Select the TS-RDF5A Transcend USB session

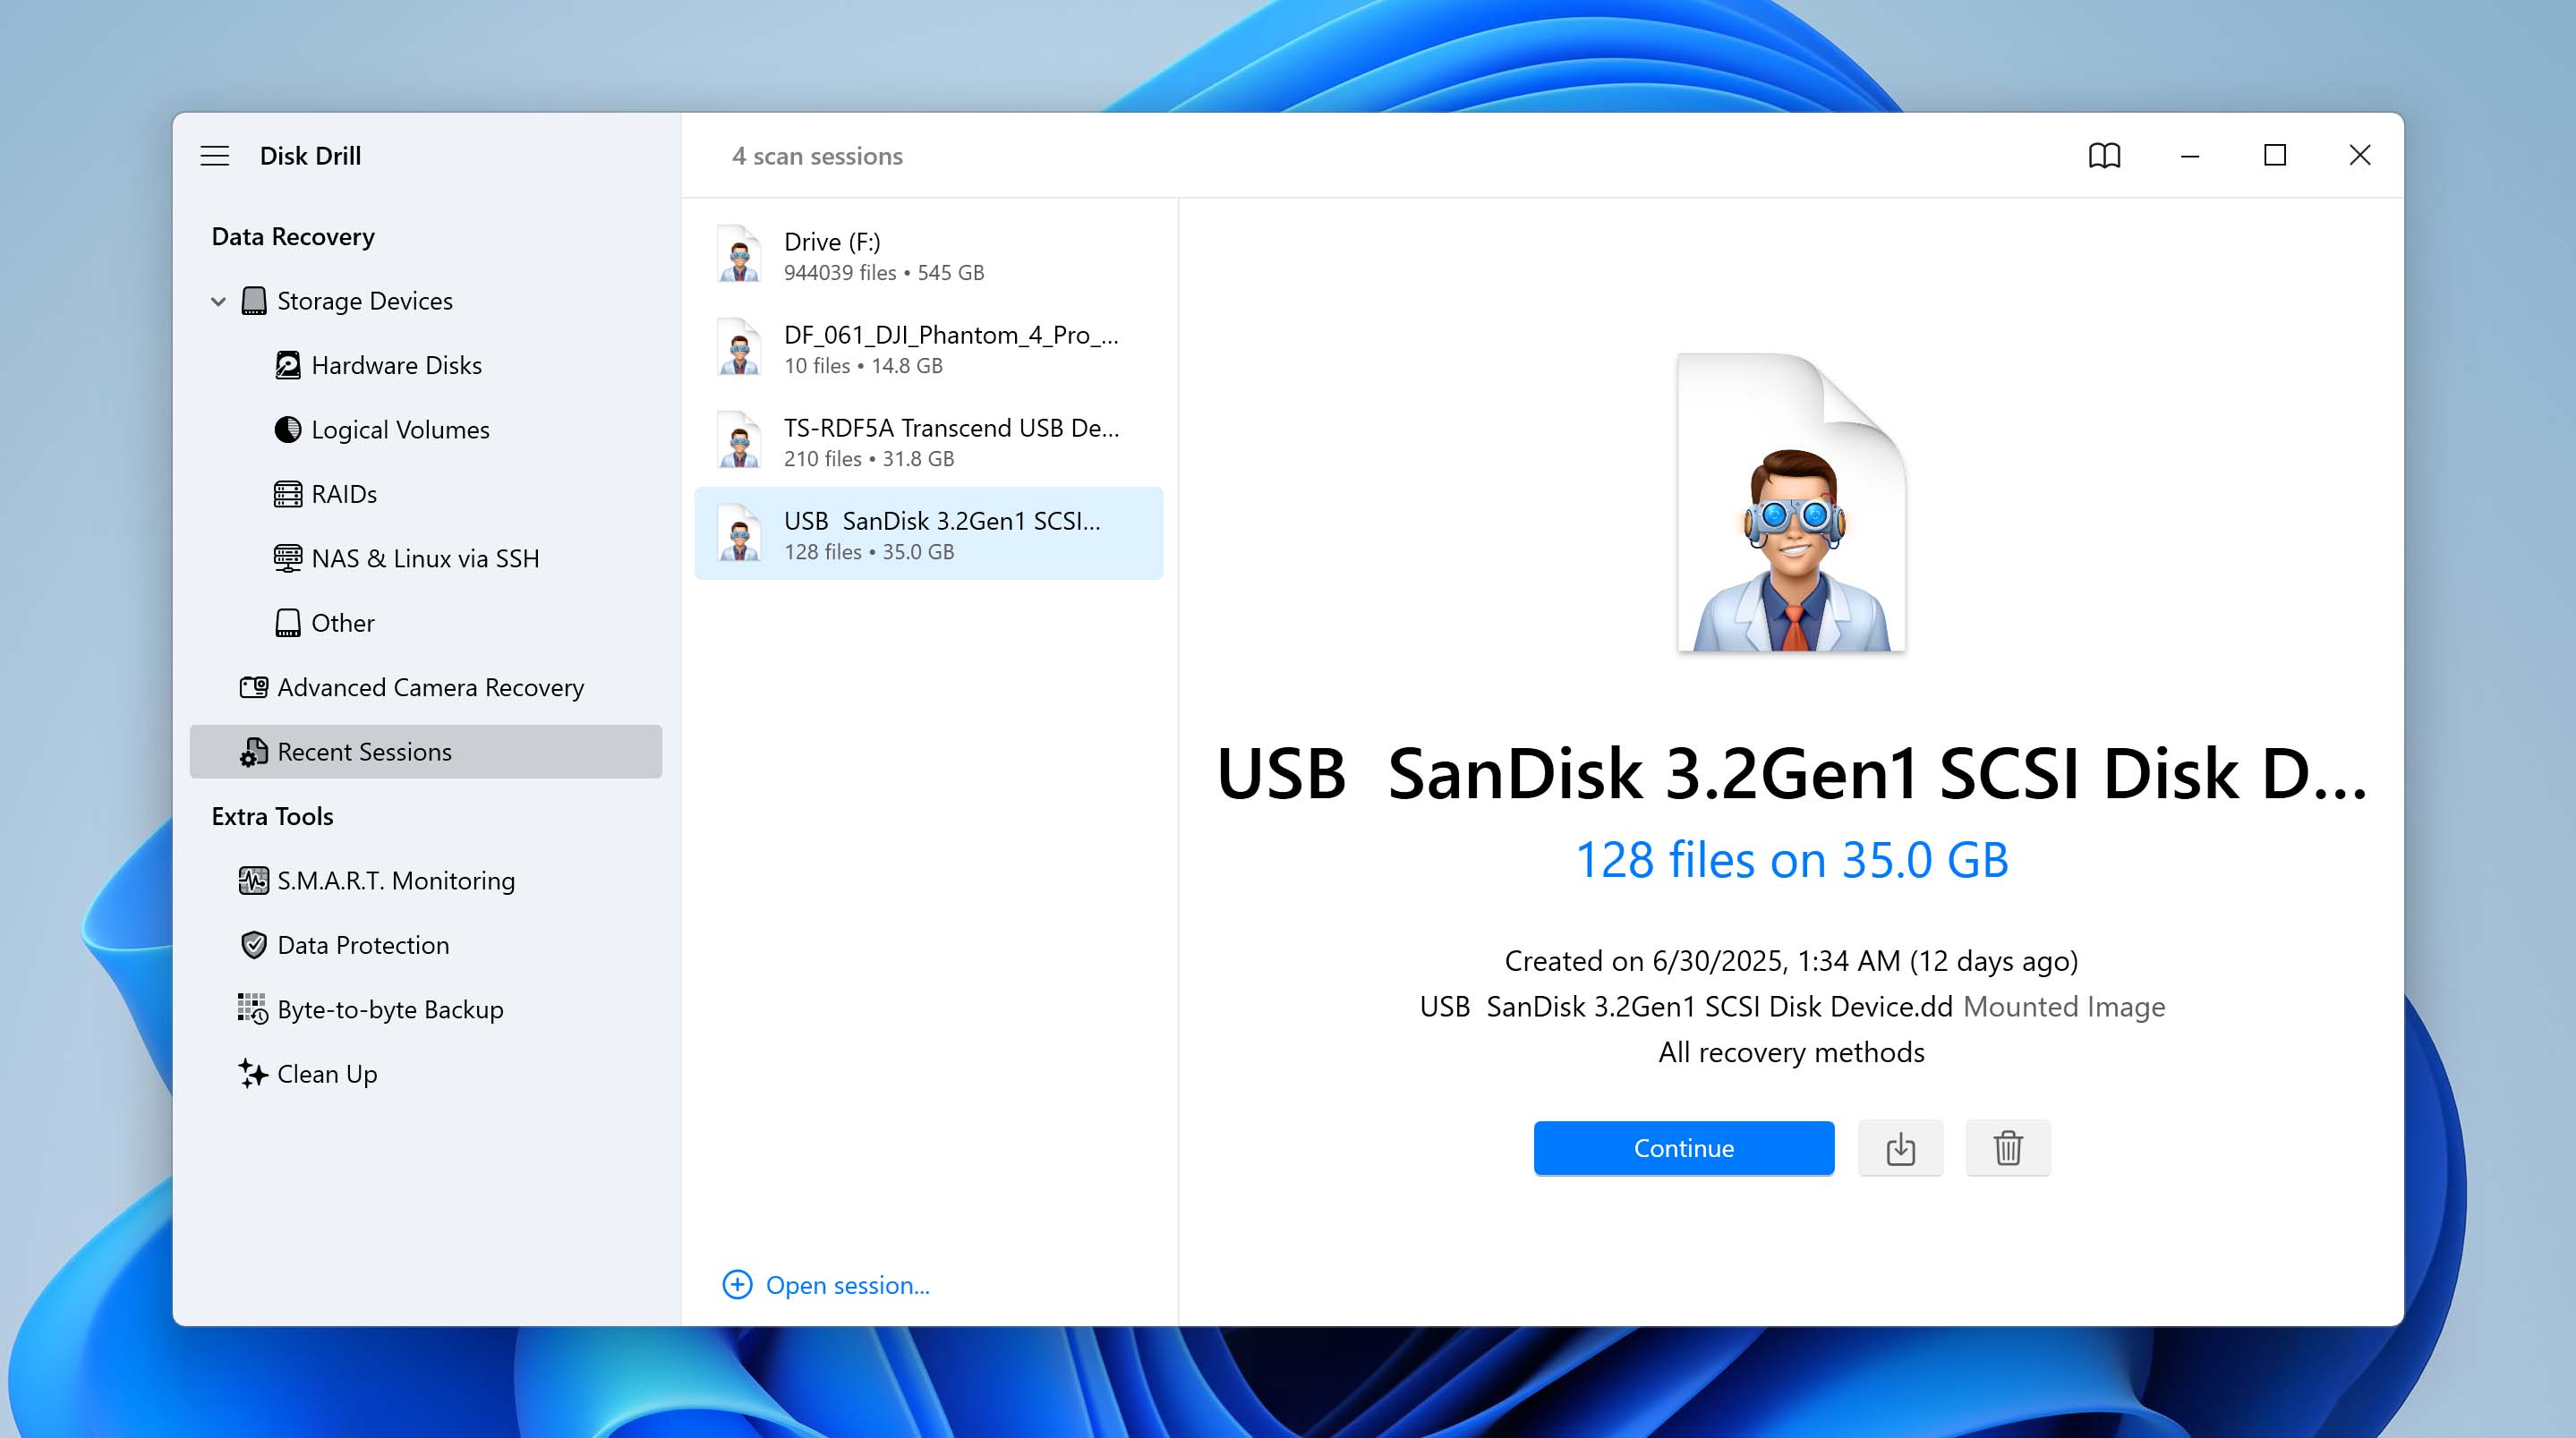click(x=929, y=441)
